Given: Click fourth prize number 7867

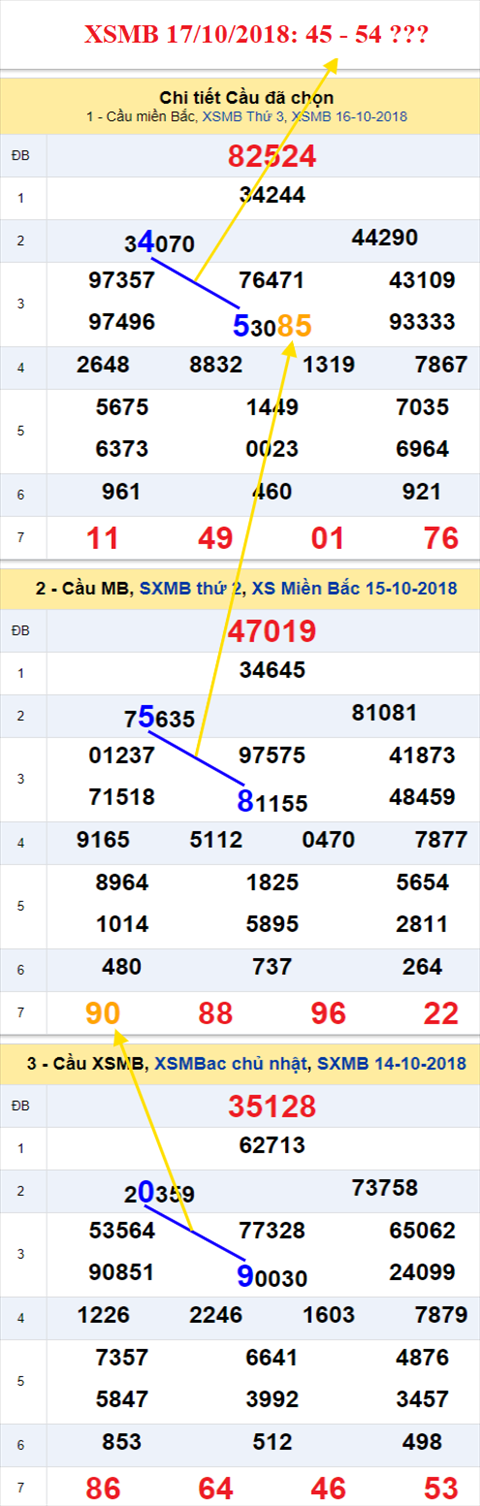Looking at the screenshot, I should pyautogui.click(x=441, y=365).
